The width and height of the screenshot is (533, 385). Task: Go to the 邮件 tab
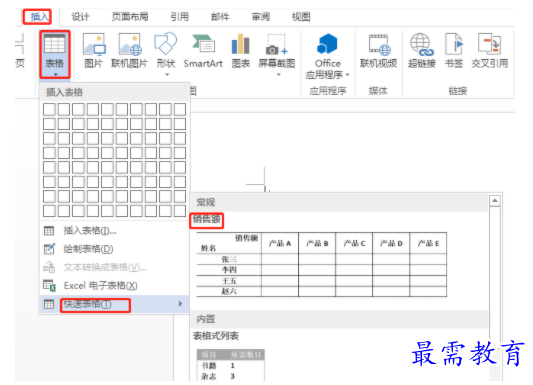click(220, 17)
